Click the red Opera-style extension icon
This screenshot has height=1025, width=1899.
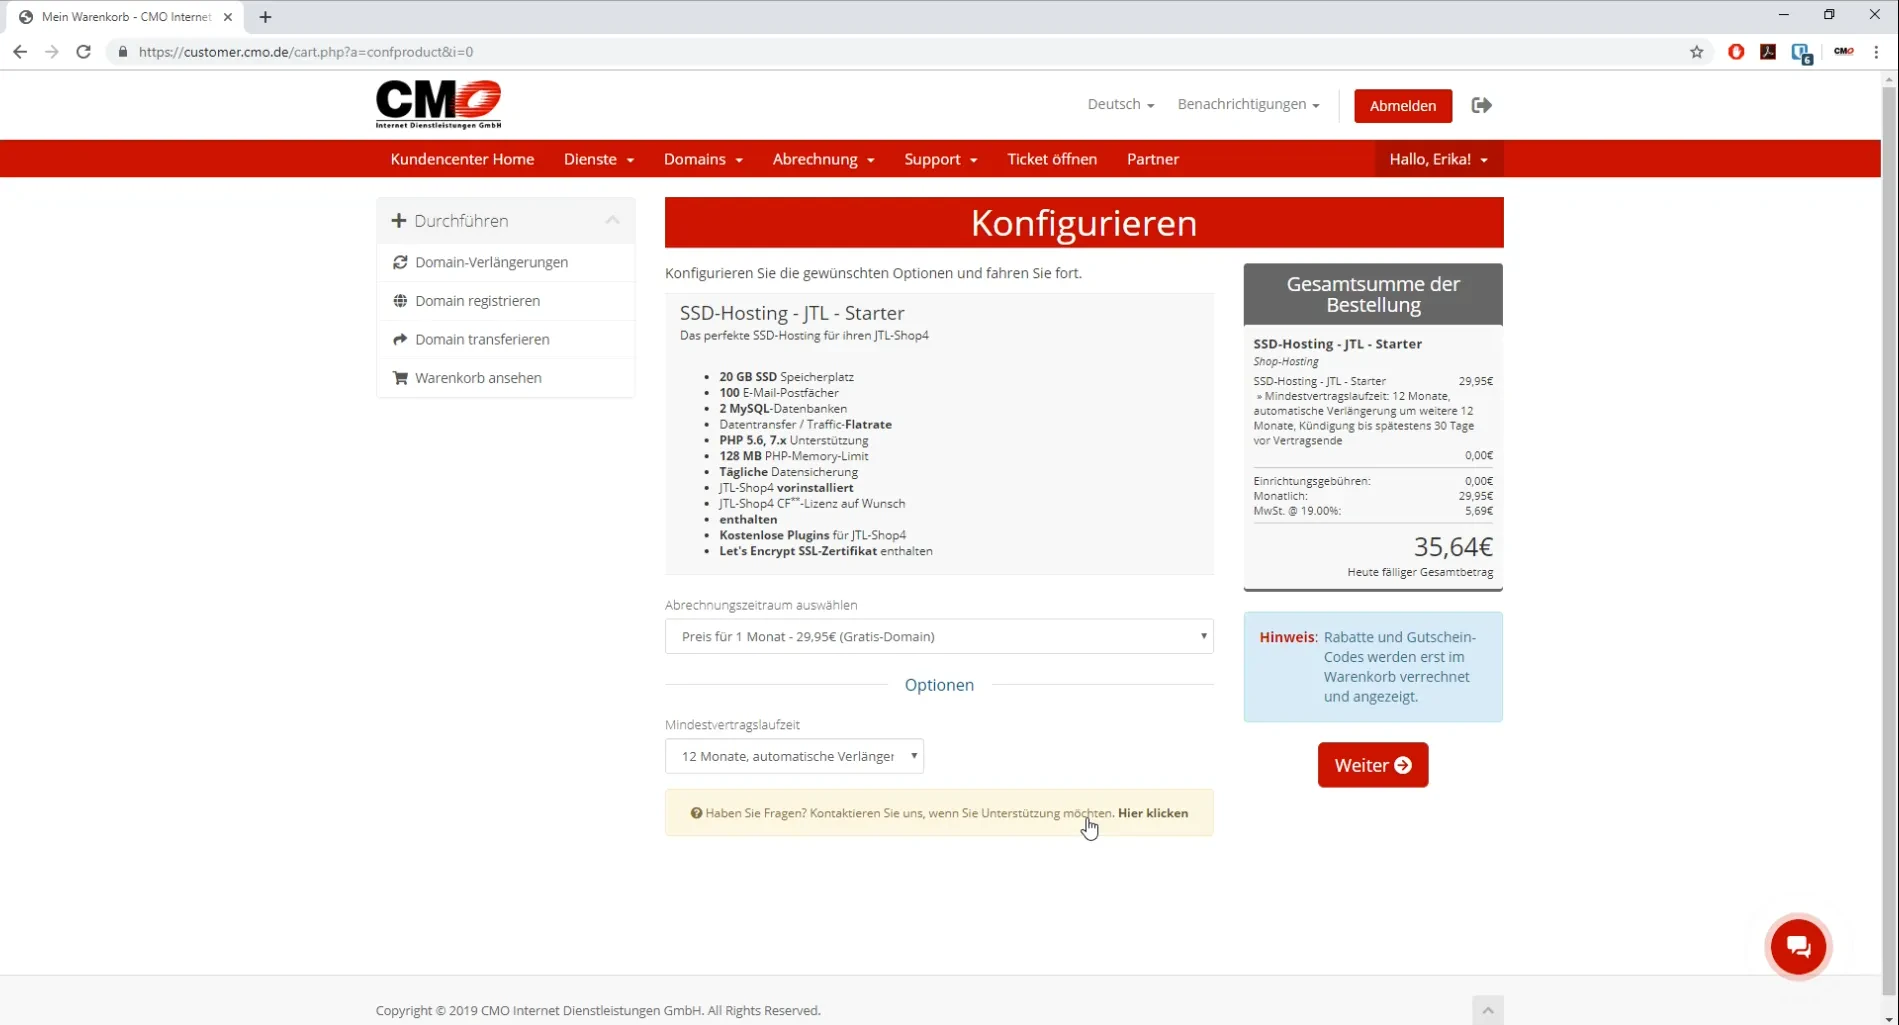pos(1736,52)
